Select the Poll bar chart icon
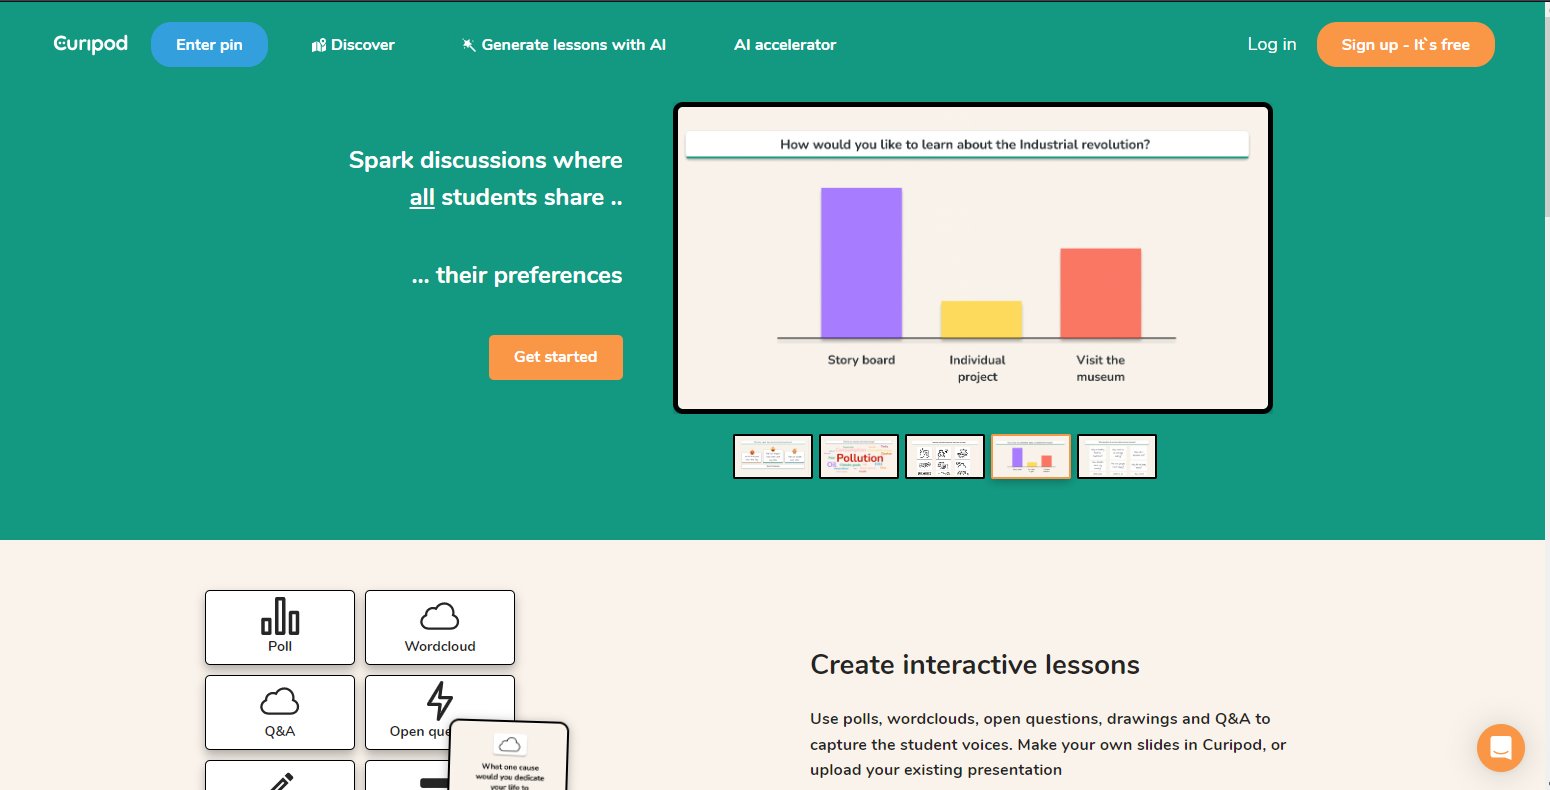Image resolution: width=1550 pixels, height=790 pixels. tap(280, 616)
